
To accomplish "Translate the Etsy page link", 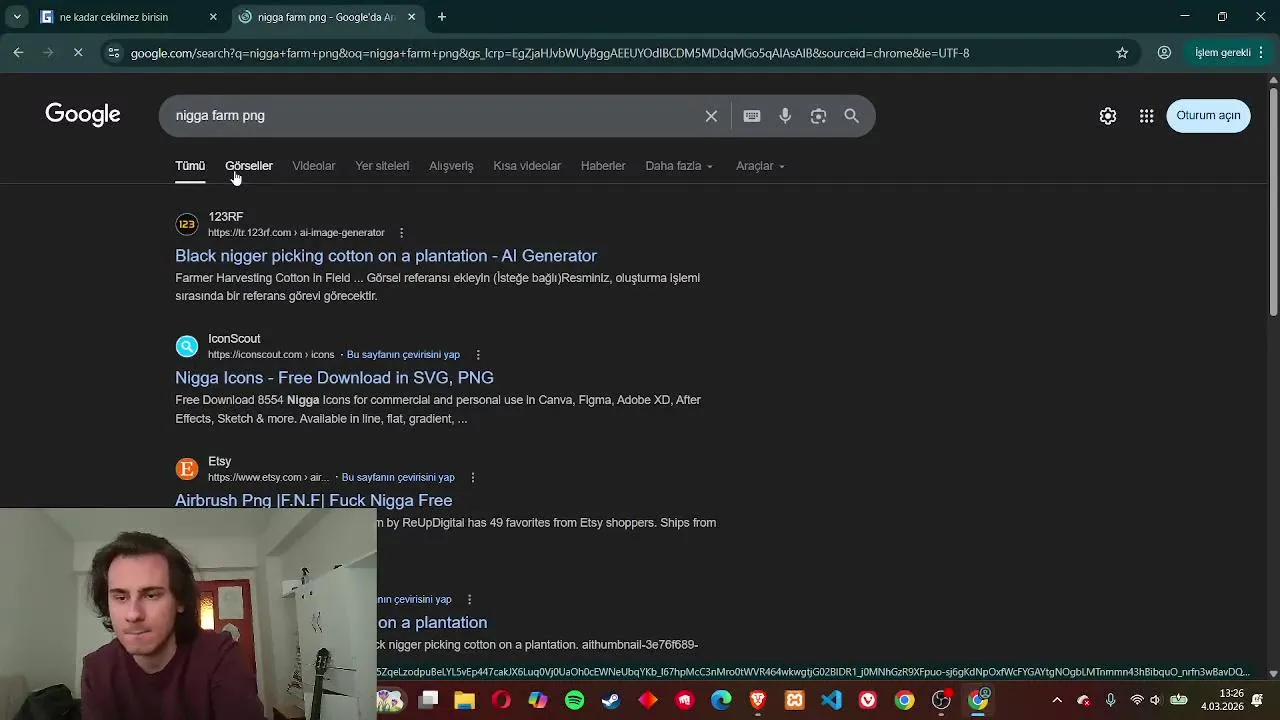I will click(x=398, y=478).
